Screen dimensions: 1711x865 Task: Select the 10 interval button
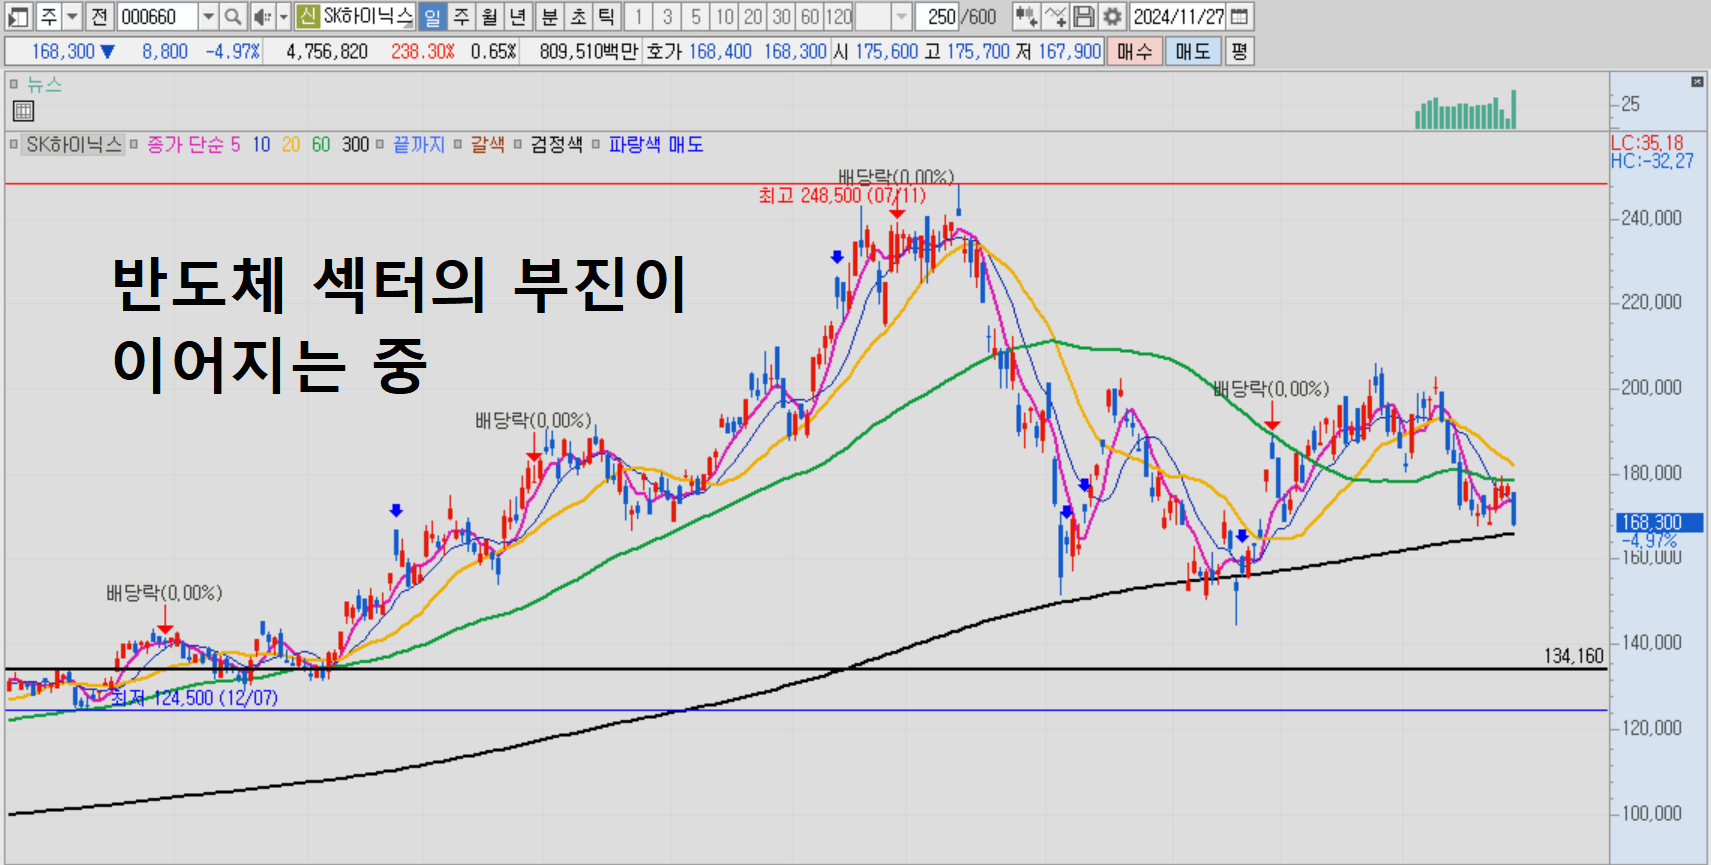pyautogui.click(x=724, y=16)
